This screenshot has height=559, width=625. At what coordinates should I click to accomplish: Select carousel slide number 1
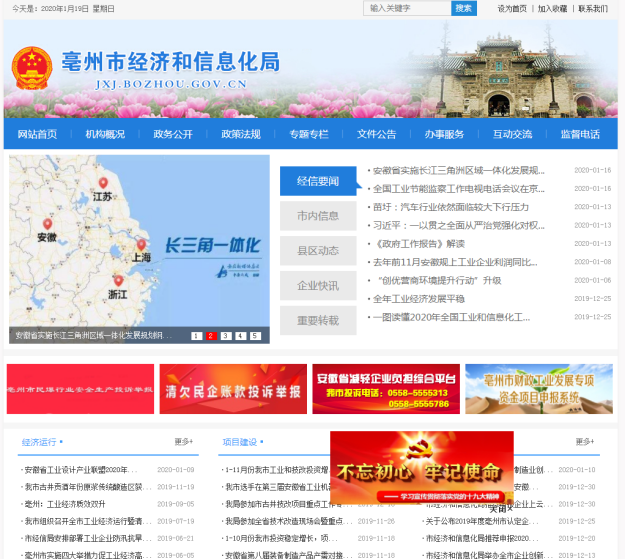point(196,336)
